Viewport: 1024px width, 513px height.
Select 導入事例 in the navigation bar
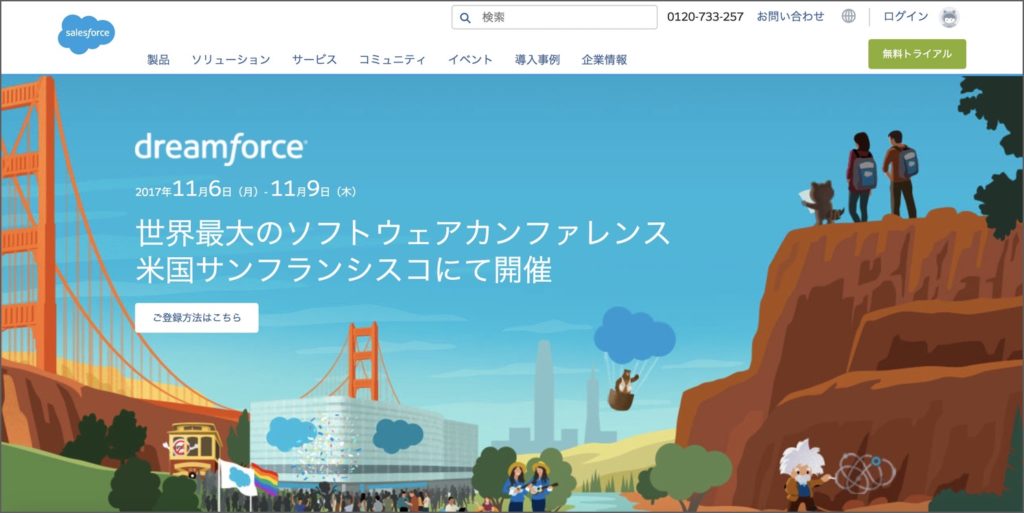click(537, 59)
